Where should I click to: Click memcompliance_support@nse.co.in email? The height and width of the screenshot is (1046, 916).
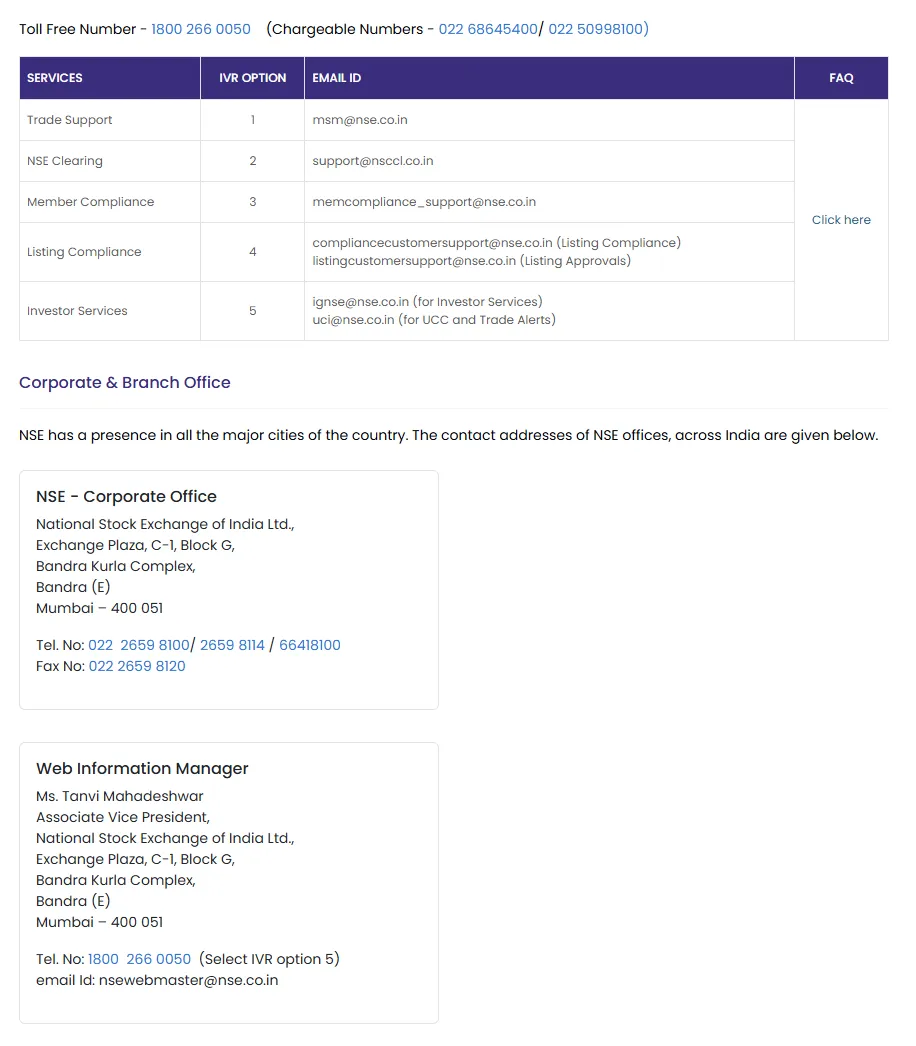(x=423, y=202)
